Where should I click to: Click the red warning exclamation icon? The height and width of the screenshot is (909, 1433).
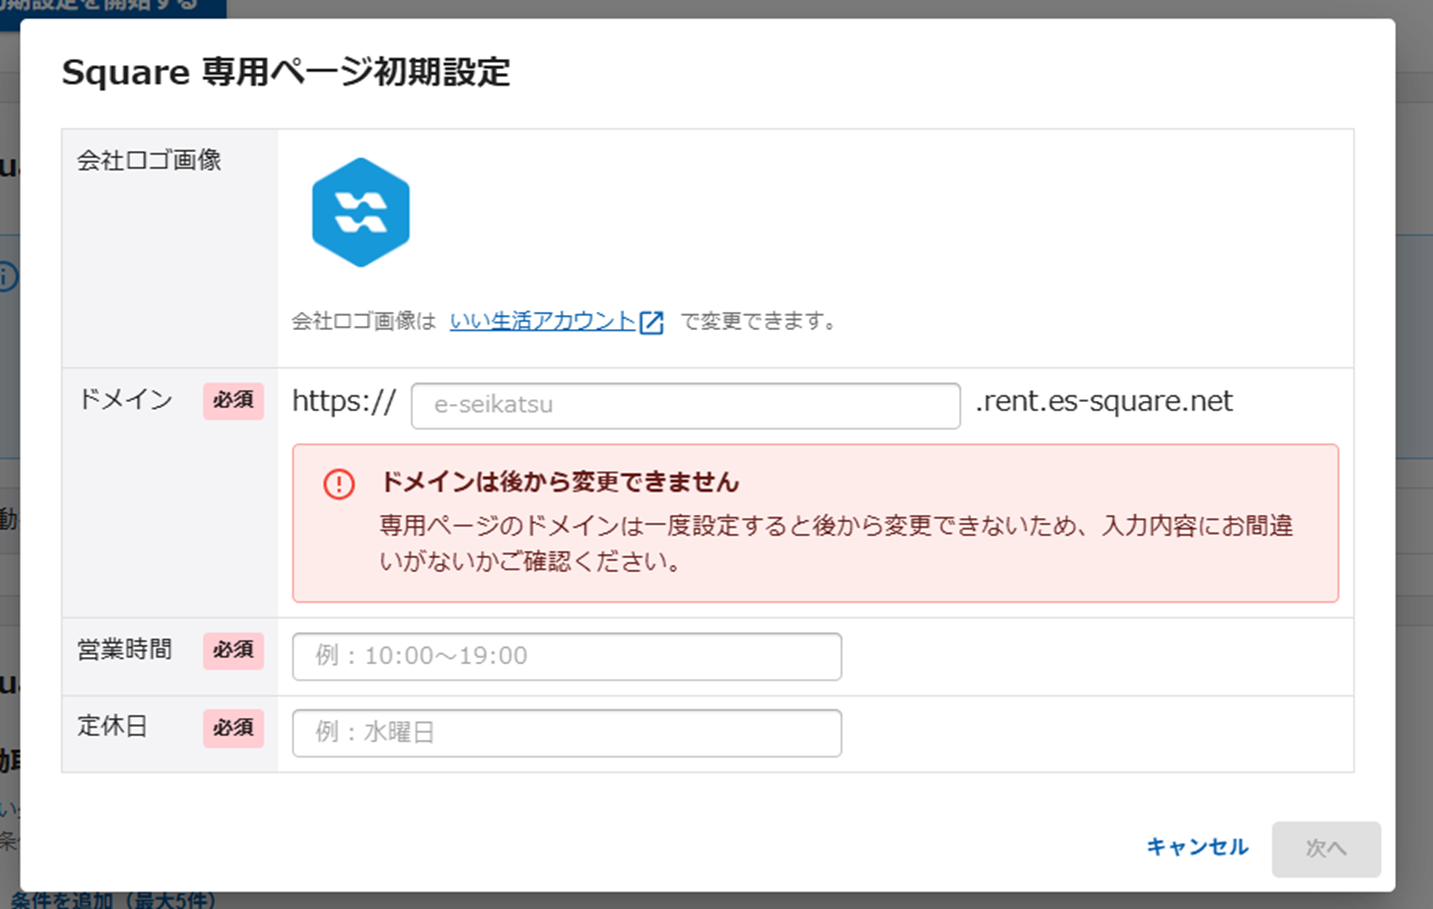(x=339, y=484)
